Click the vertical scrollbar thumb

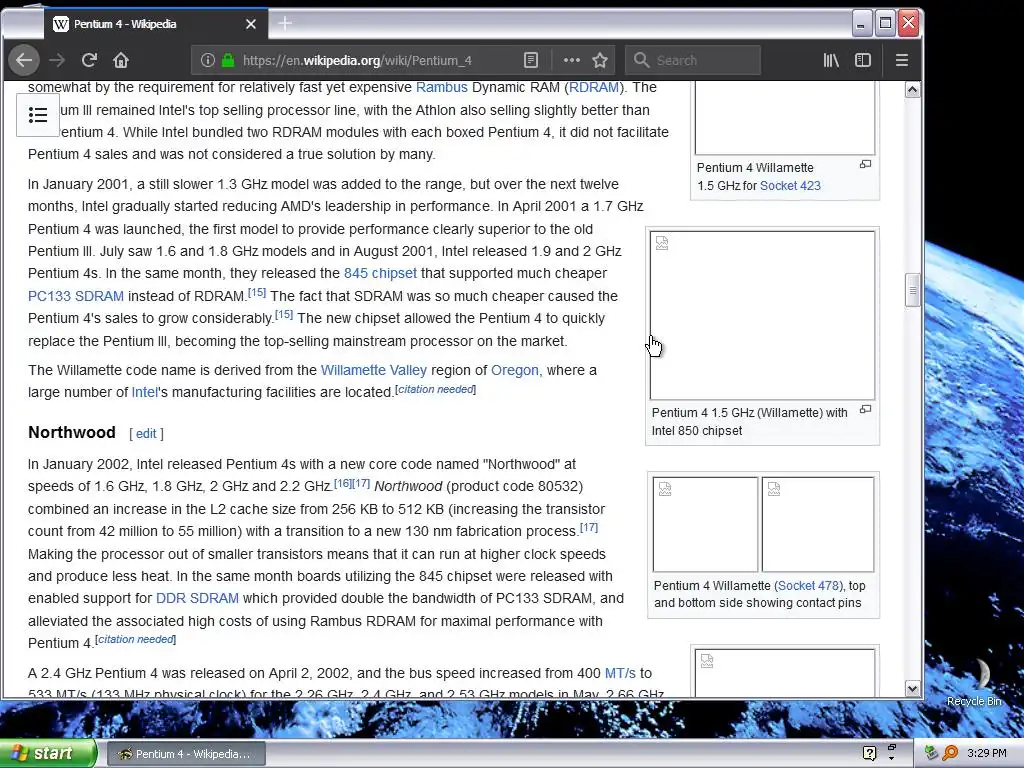912,290
